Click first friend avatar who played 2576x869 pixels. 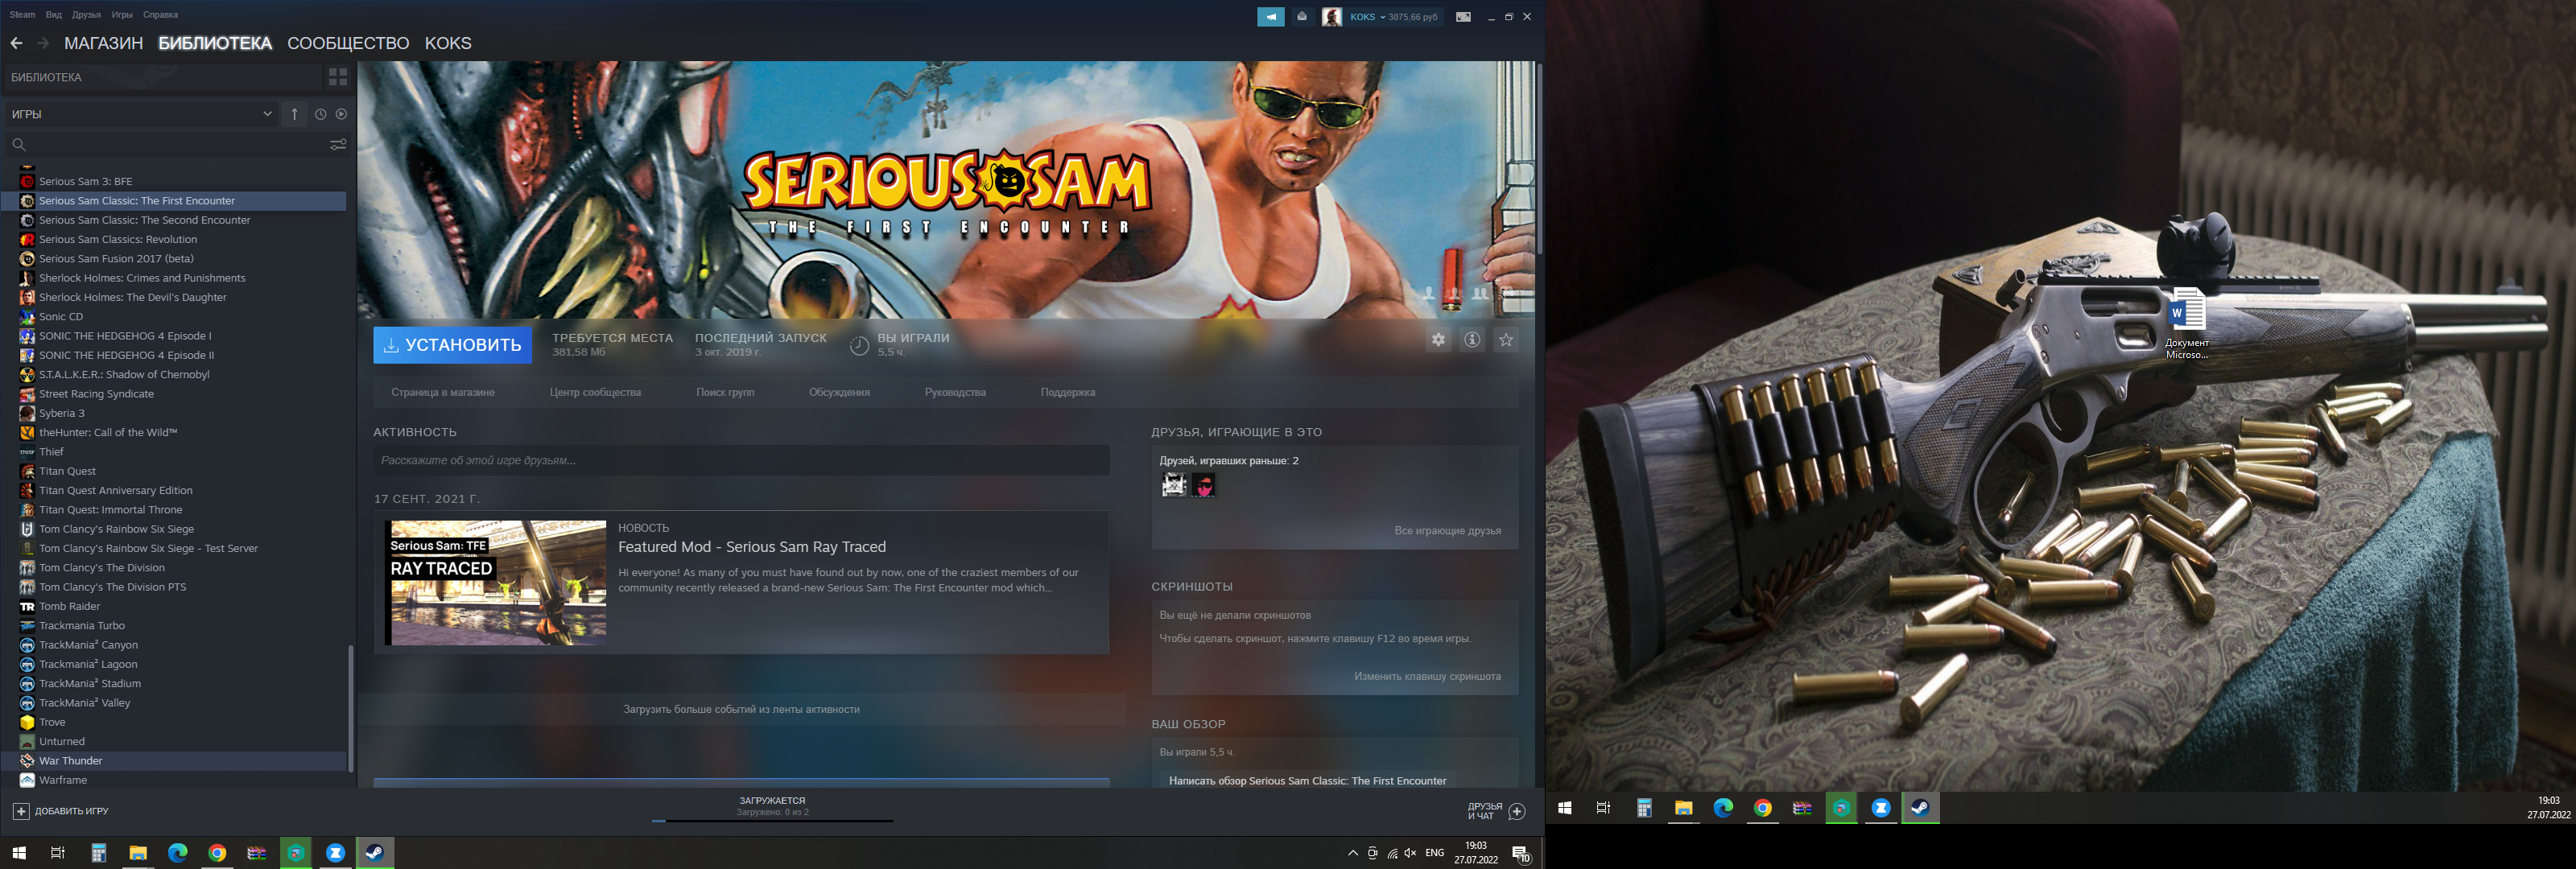(x=1173, y=486)
